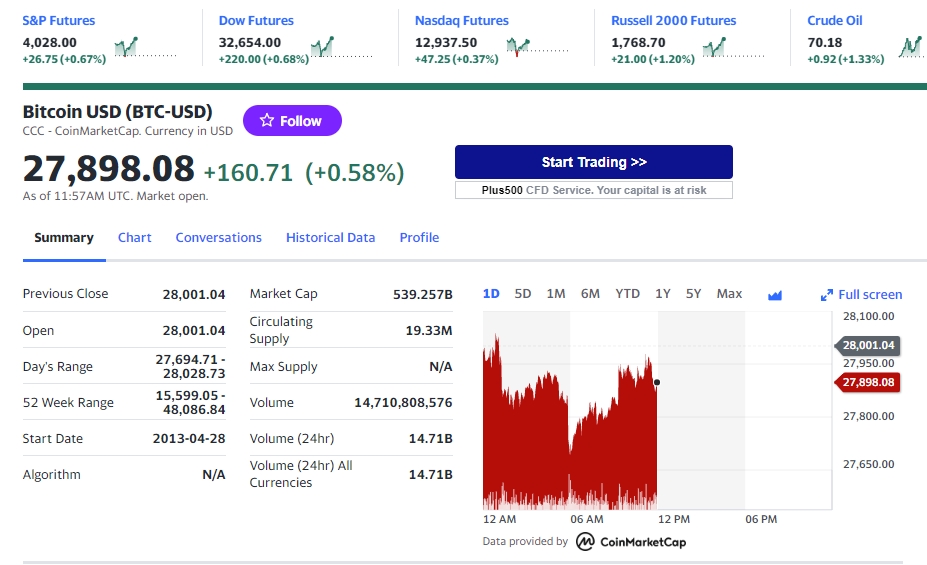Open the Plus500 CFD Service disclaimer link
The image size is (927, 565).
point(594,190)
